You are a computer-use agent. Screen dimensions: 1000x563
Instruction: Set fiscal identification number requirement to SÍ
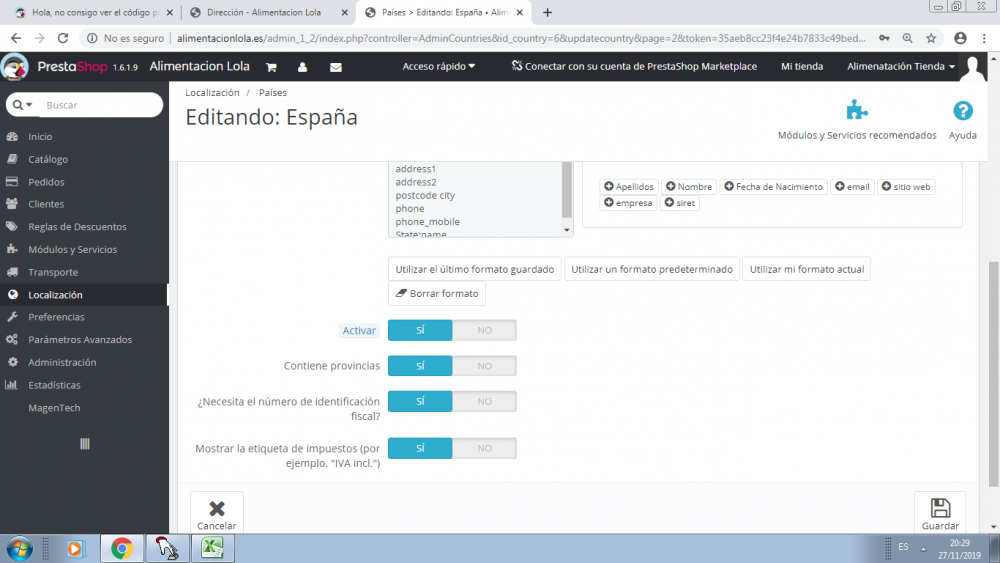420,402
